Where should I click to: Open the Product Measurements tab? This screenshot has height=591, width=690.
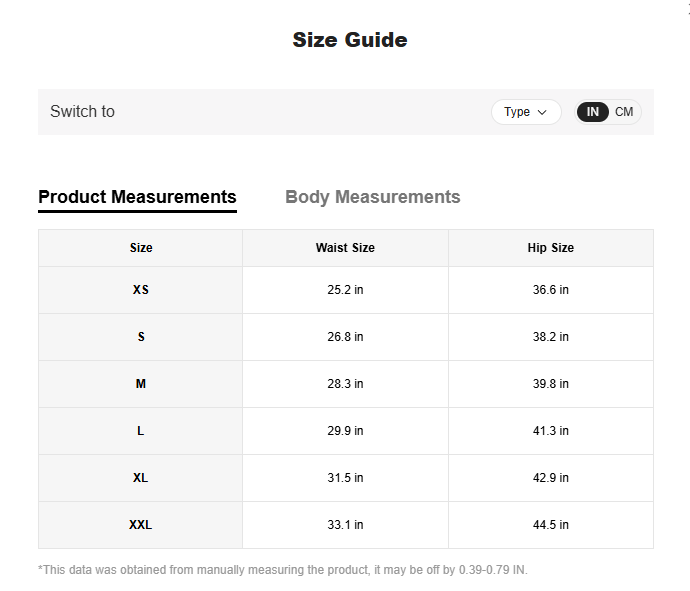click(137, 197)
